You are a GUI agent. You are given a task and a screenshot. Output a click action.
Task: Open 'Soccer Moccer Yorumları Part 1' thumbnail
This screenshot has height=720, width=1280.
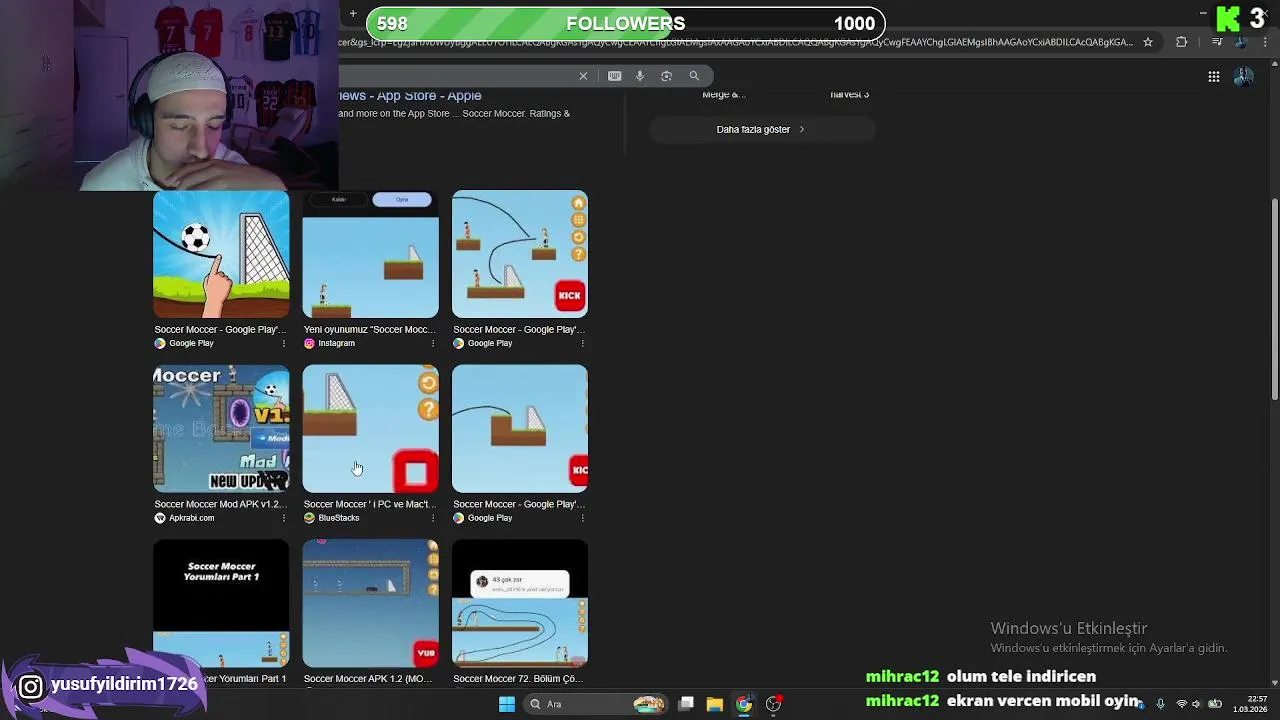pos(221,603)
